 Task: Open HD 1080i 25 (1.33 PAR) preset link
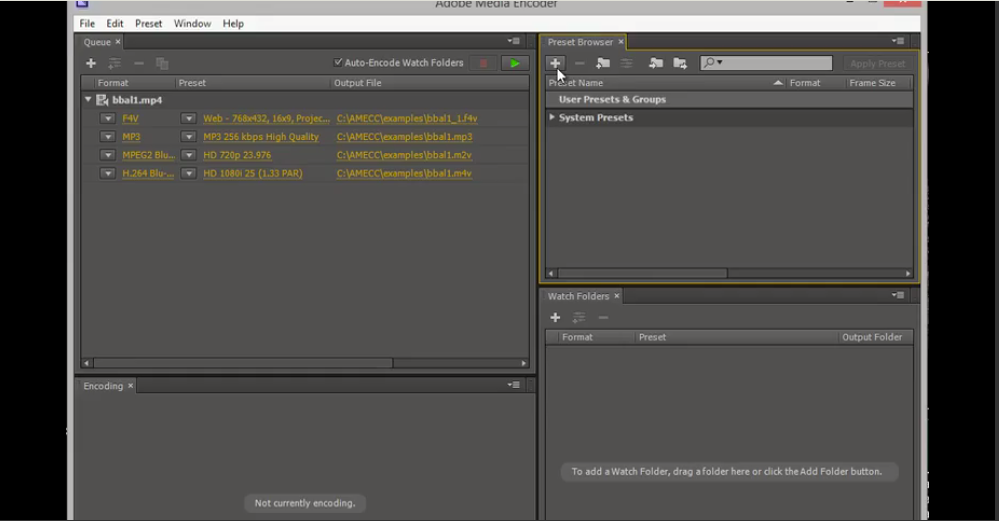click(253, 173)
